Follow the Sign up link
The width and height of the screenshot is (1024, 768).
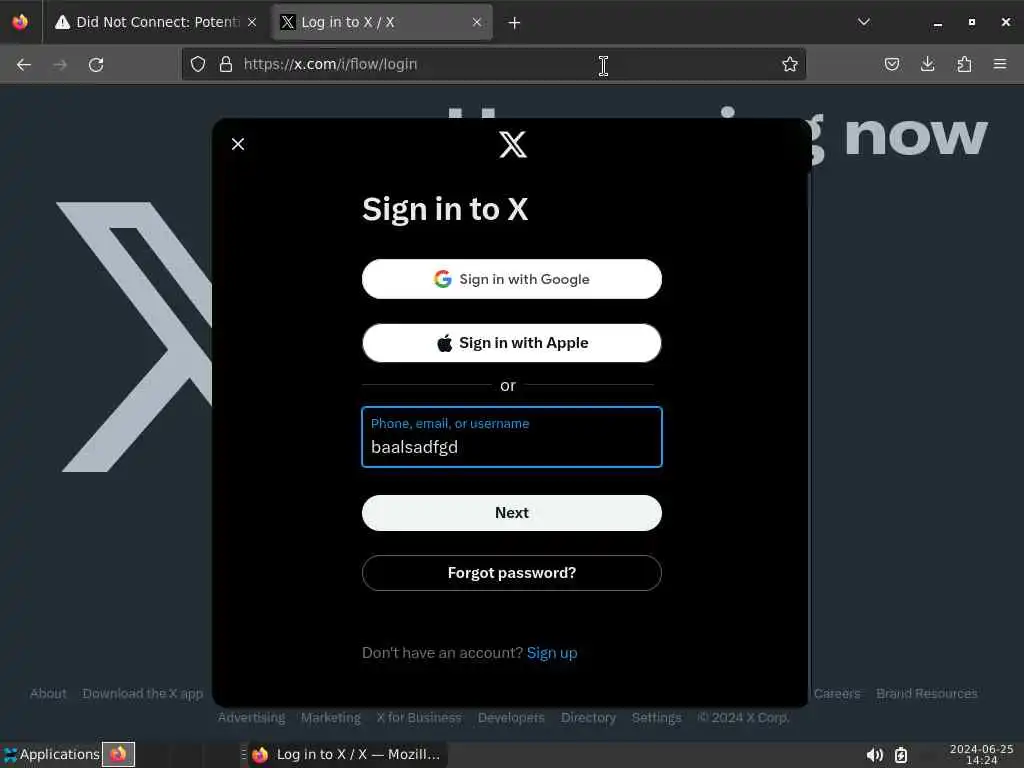tap(552, 652)
